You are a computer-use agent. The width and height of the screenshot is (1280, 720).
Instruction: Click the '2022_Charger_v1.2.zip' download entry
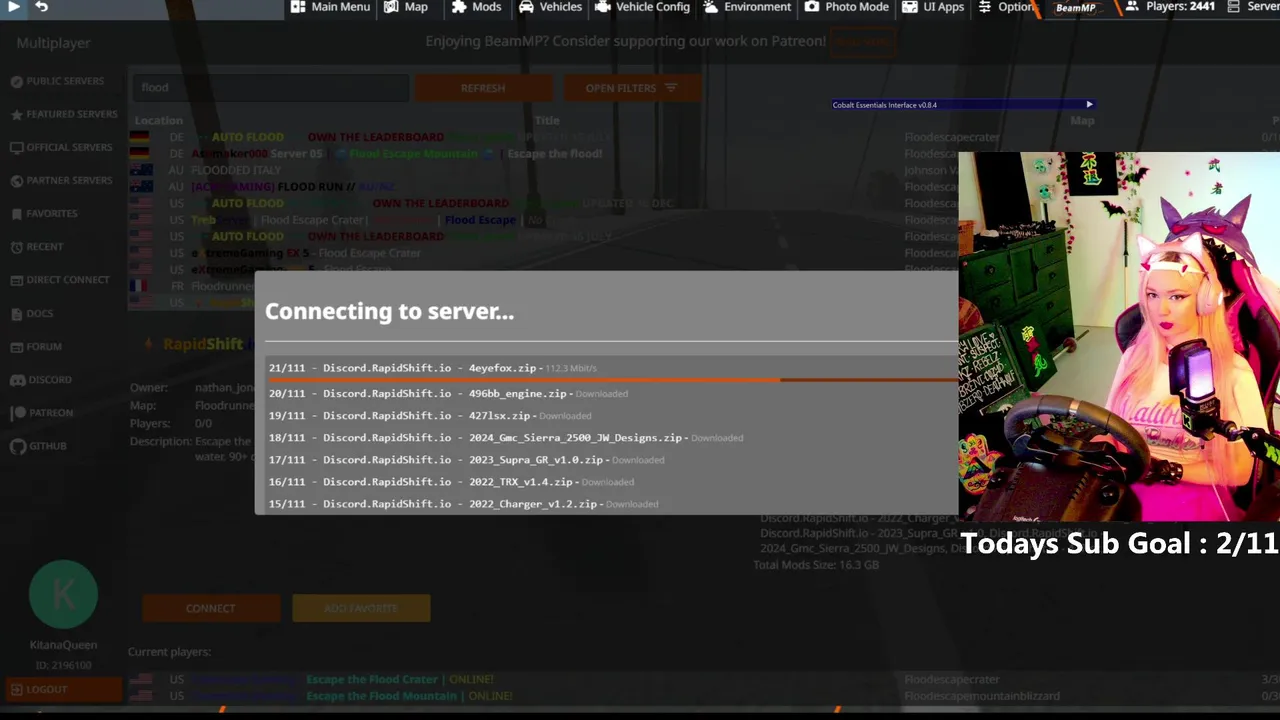[x=463, y=504]
